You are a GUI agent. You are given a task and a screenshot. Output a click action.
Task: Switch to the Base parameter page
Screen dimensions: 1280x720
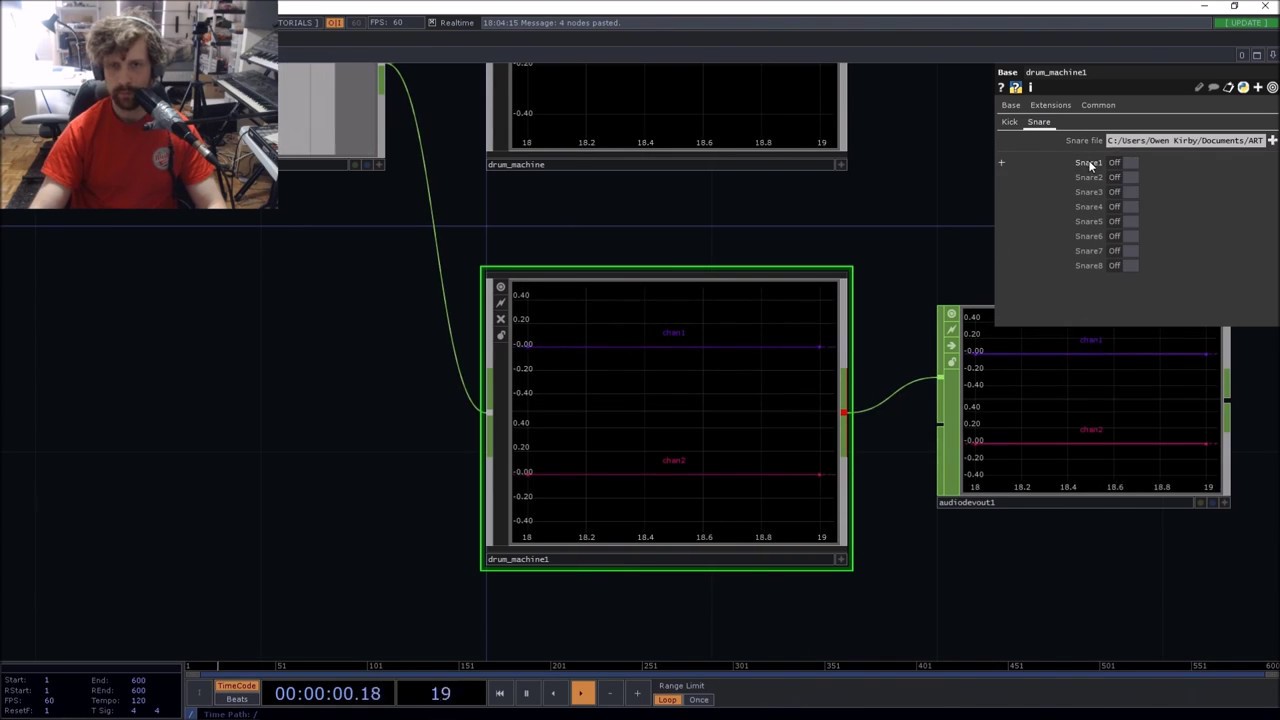(x=1011, y=105)
